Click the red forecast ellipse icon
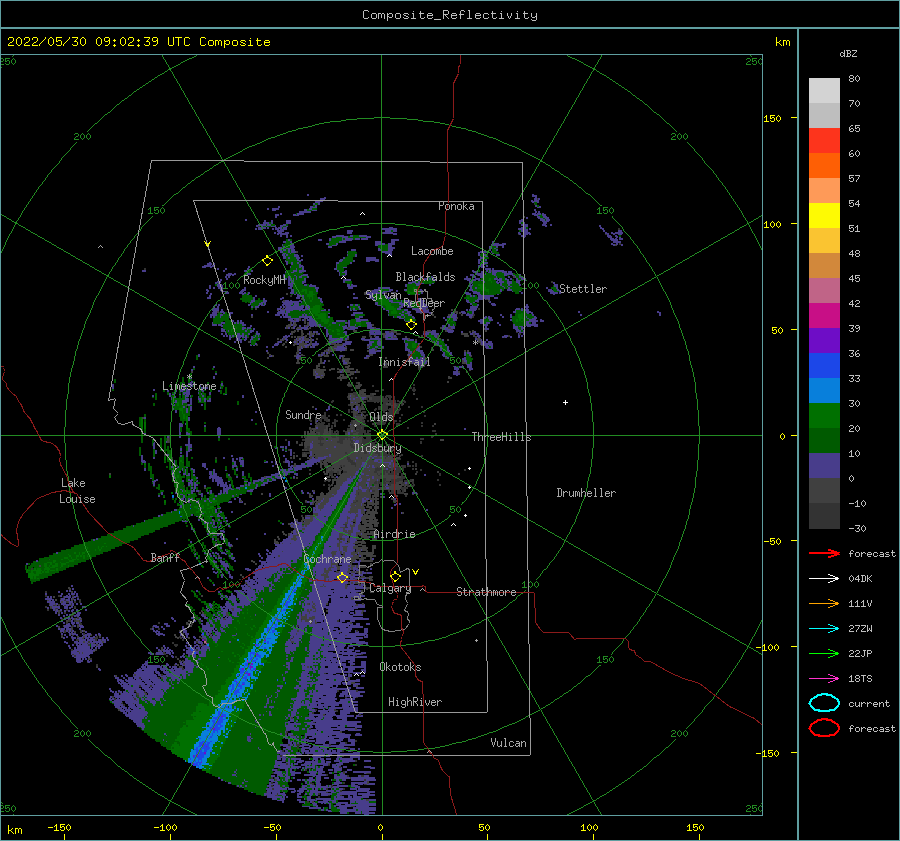 [824, 728]
